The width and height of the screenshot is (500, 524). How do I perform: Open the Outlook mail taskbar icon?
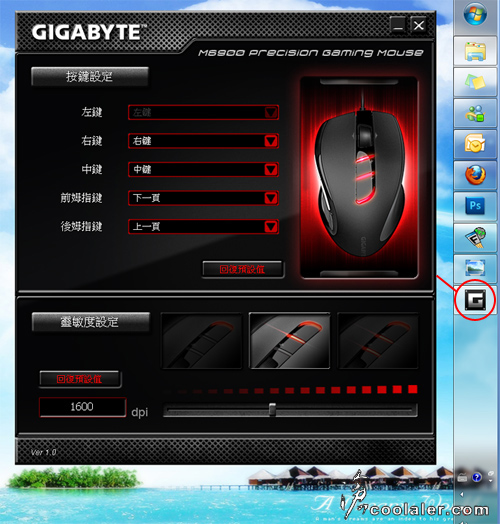[x=475, y=144]
